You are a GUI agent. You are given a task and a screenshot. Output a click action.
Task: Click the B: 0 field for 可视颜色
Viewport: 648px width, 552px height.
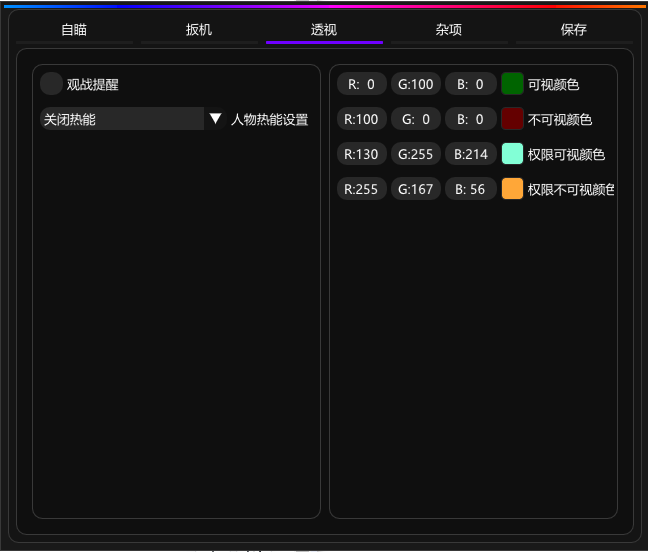tap(470, 84)
